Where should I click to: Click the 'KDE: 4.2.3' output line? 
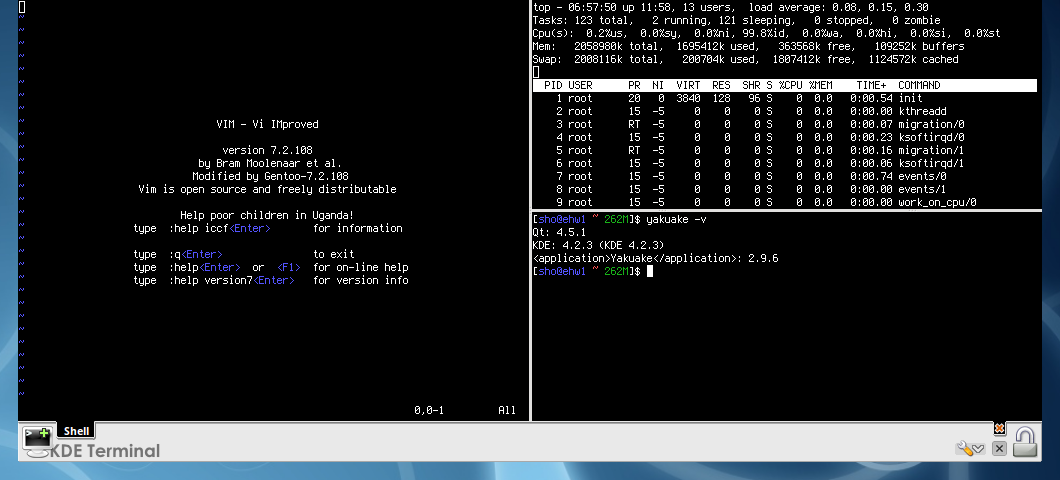click(598, 245)
